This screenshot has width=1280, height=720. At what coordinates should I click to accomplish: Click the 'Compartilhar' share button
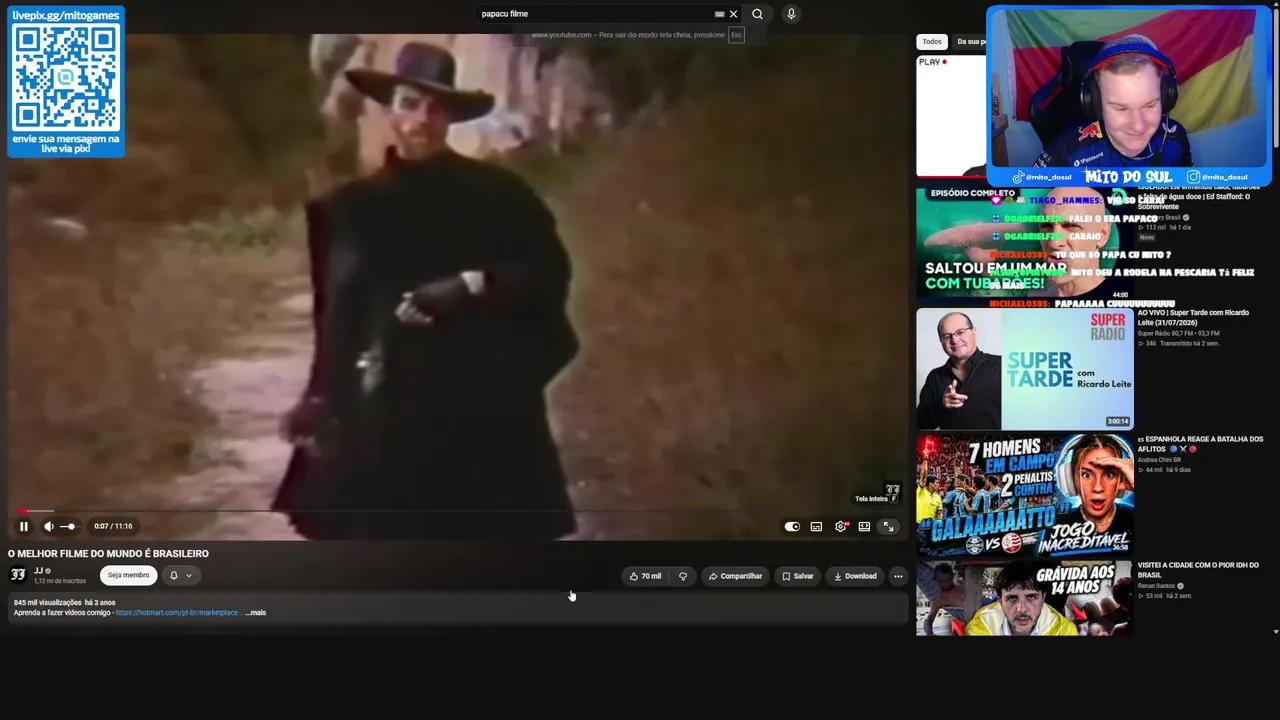735,576
